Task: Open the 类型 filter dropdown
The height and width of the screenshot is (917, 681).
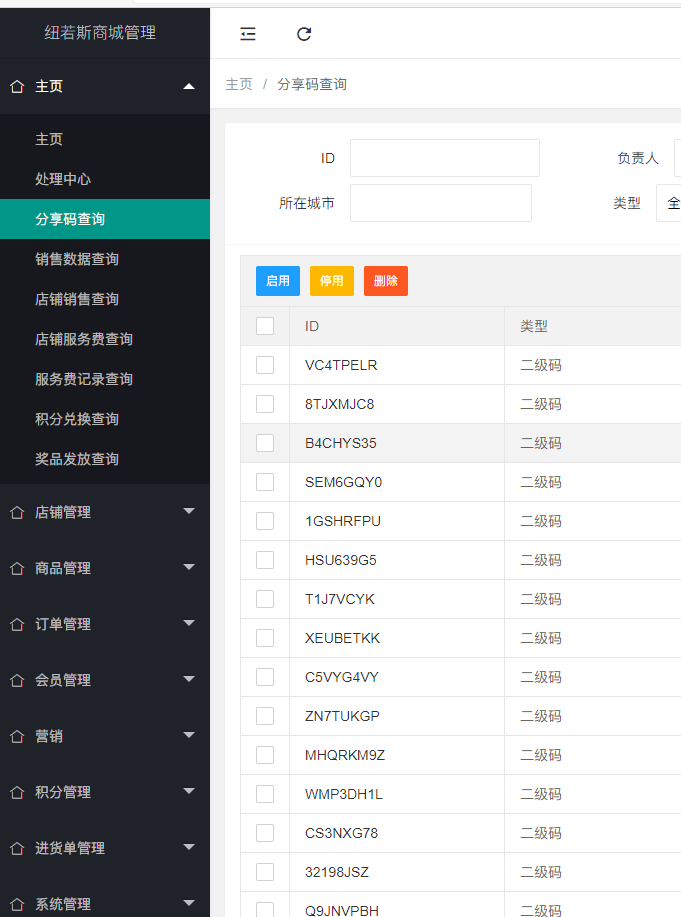Action: click(x=669, y=203)
